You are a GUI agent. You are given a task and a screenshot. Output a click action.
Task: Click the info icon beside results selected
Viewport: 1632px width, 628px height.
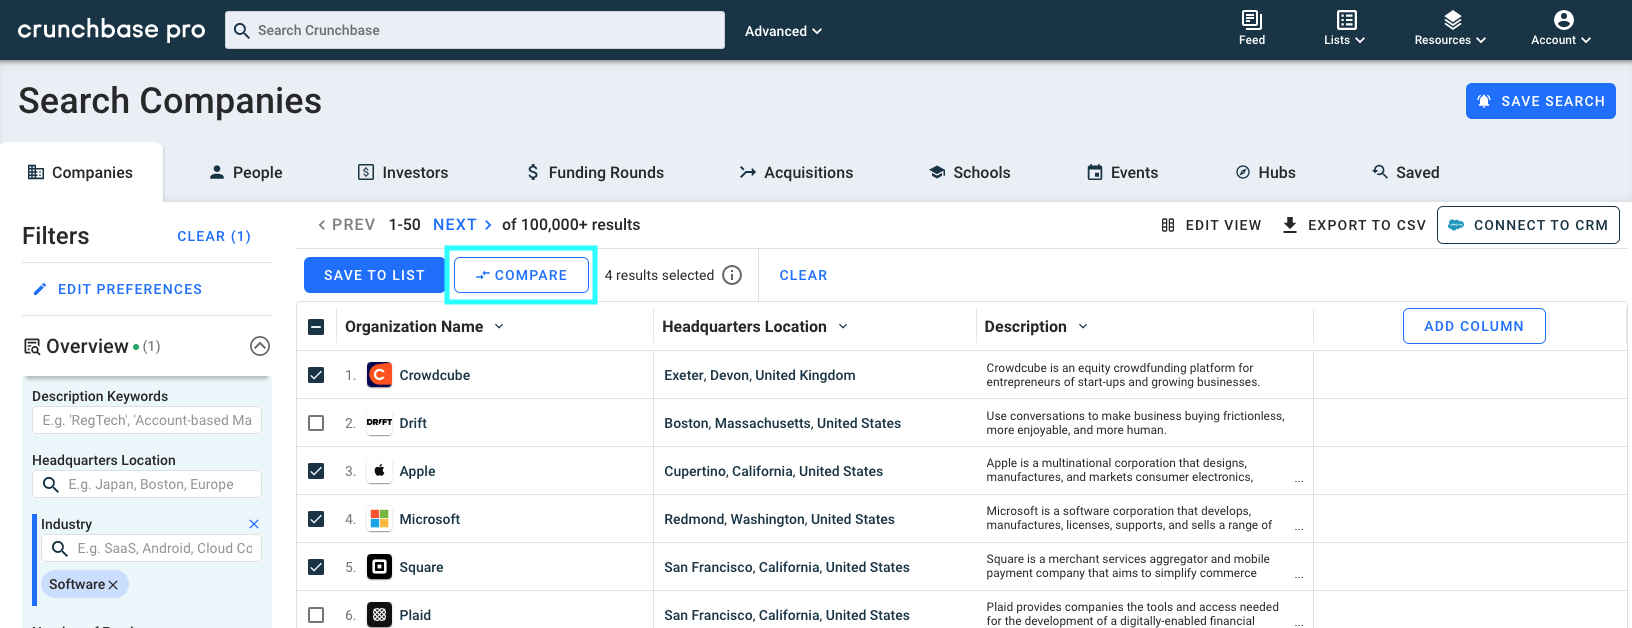click(732, 275)
